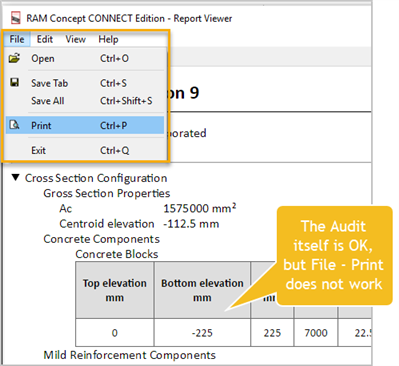Click the Ac label
Screen dimensions: 399x366
tap(65, 209)
